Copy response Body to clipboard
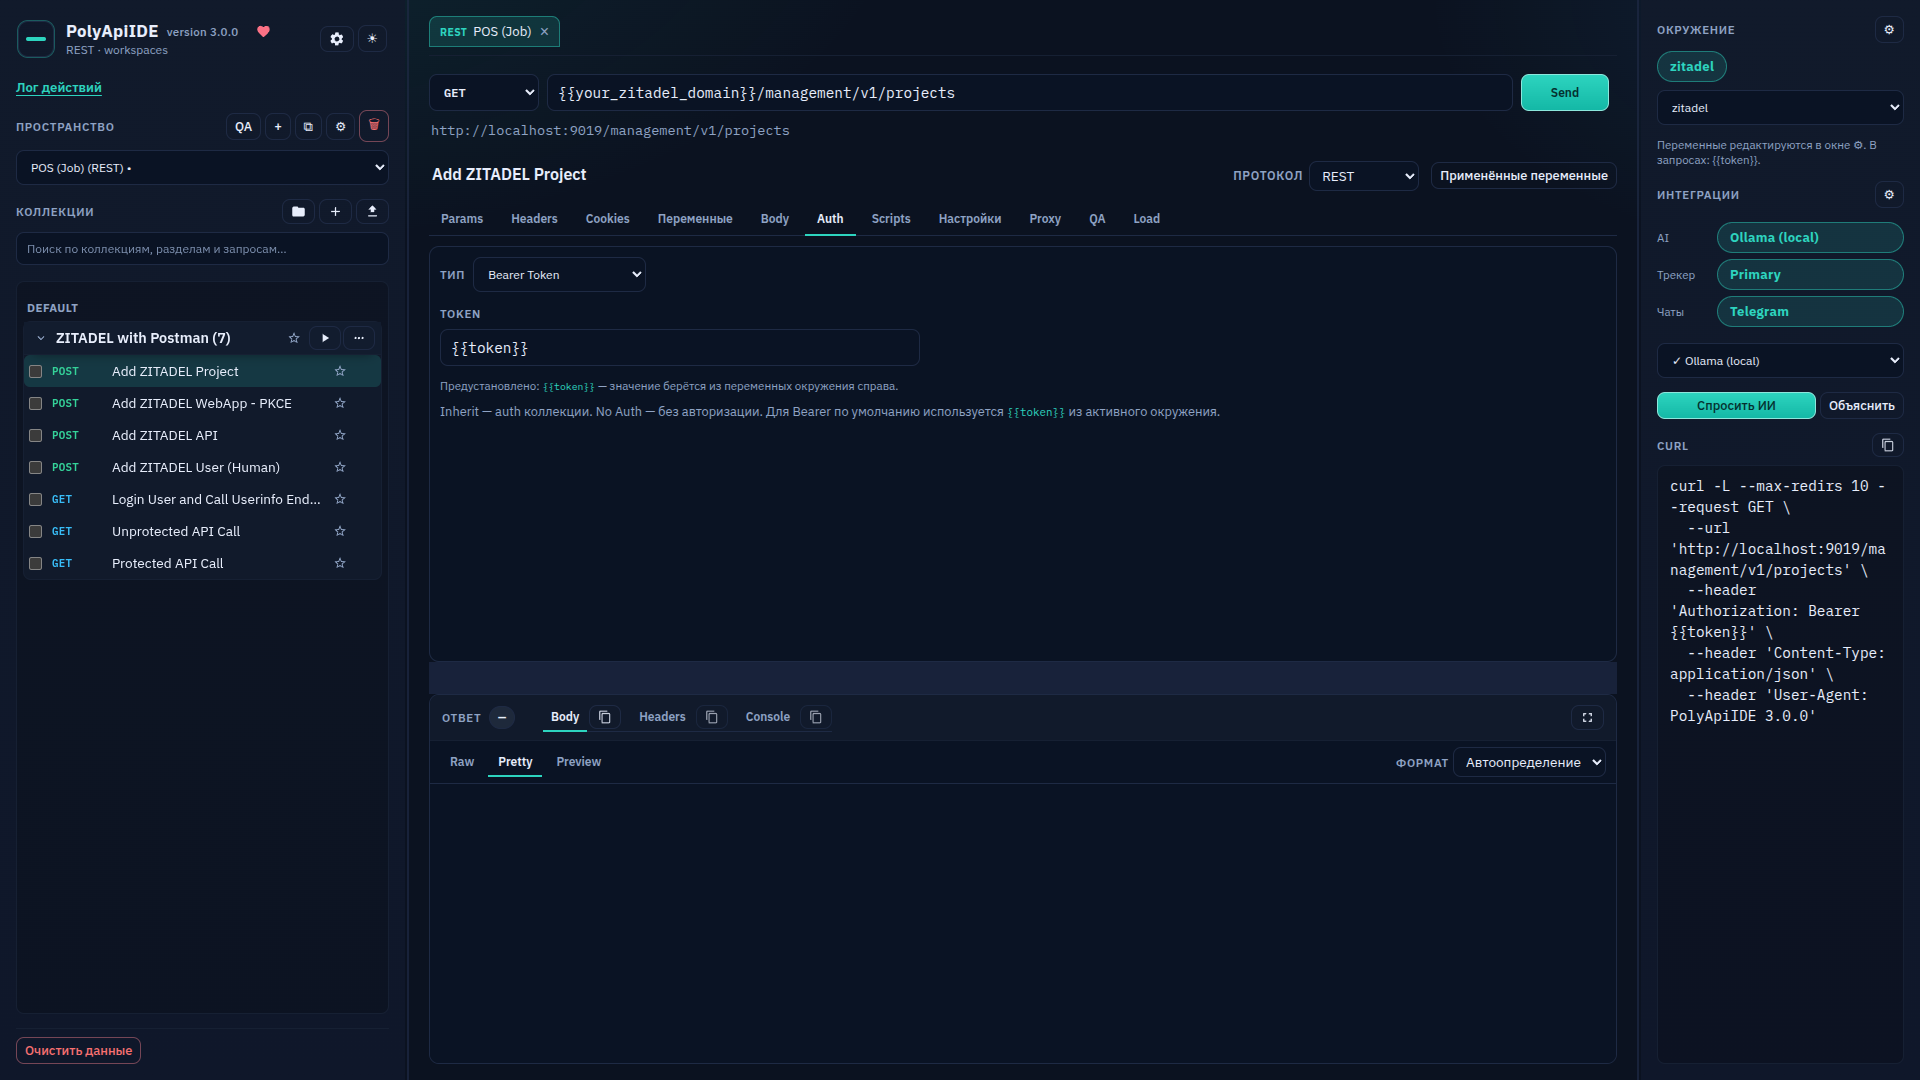Viewport: 1920px width, 1080px height. 605,717
